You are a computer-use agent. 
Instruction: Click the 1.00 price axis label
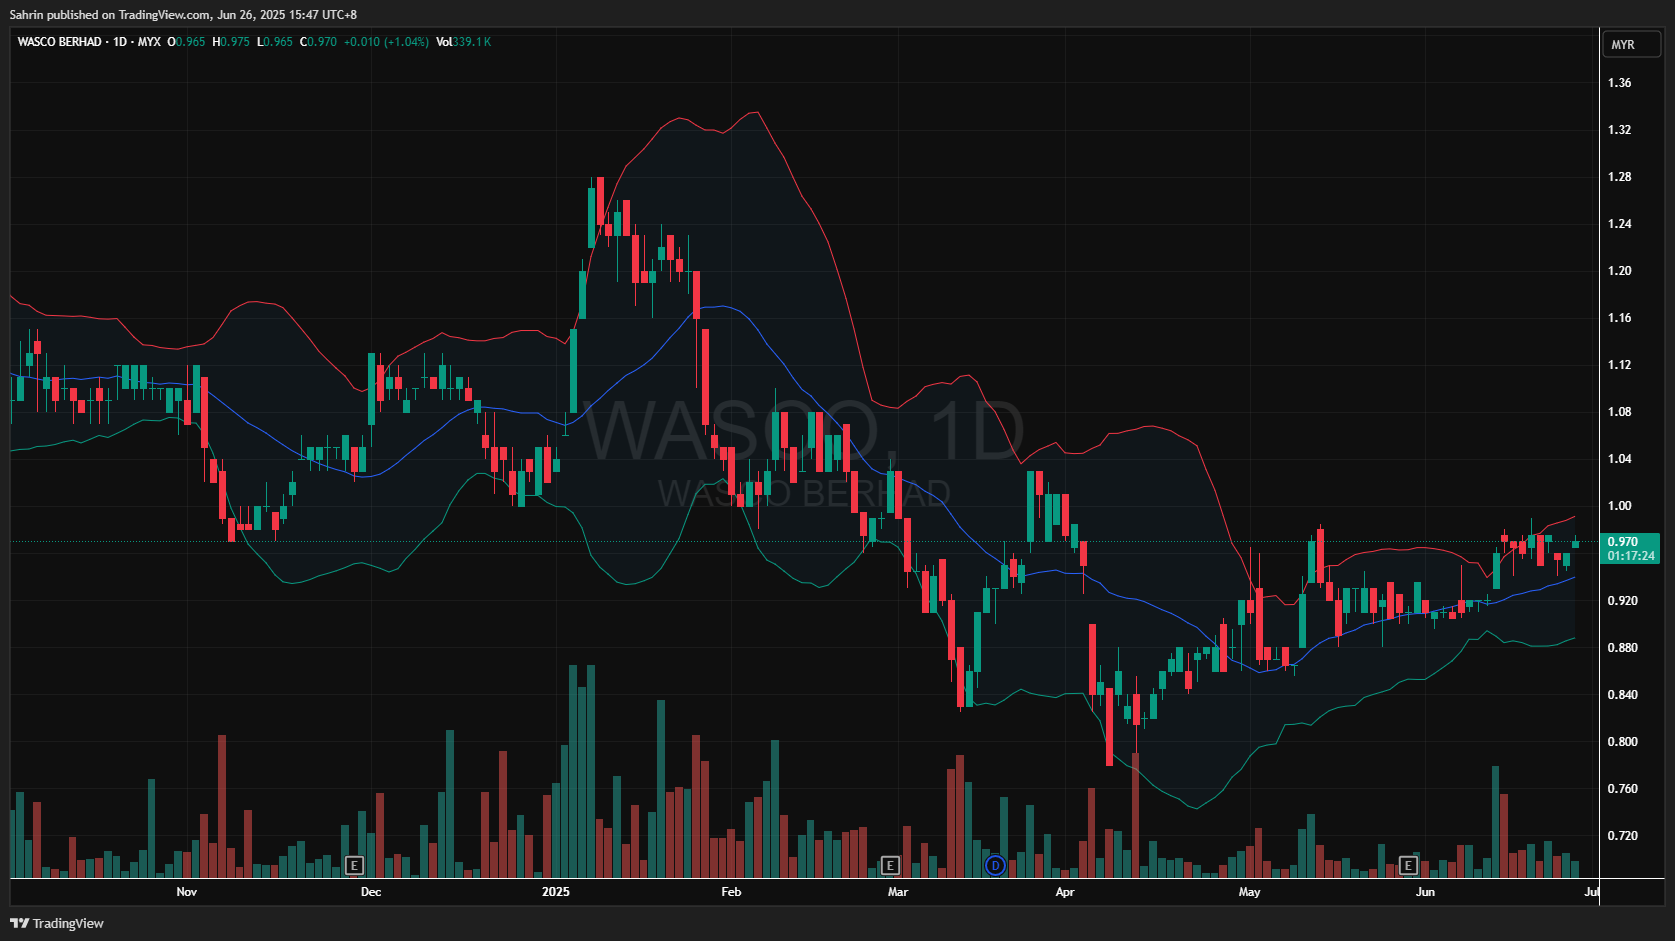pyautogui.click(x=1619, y=506)
